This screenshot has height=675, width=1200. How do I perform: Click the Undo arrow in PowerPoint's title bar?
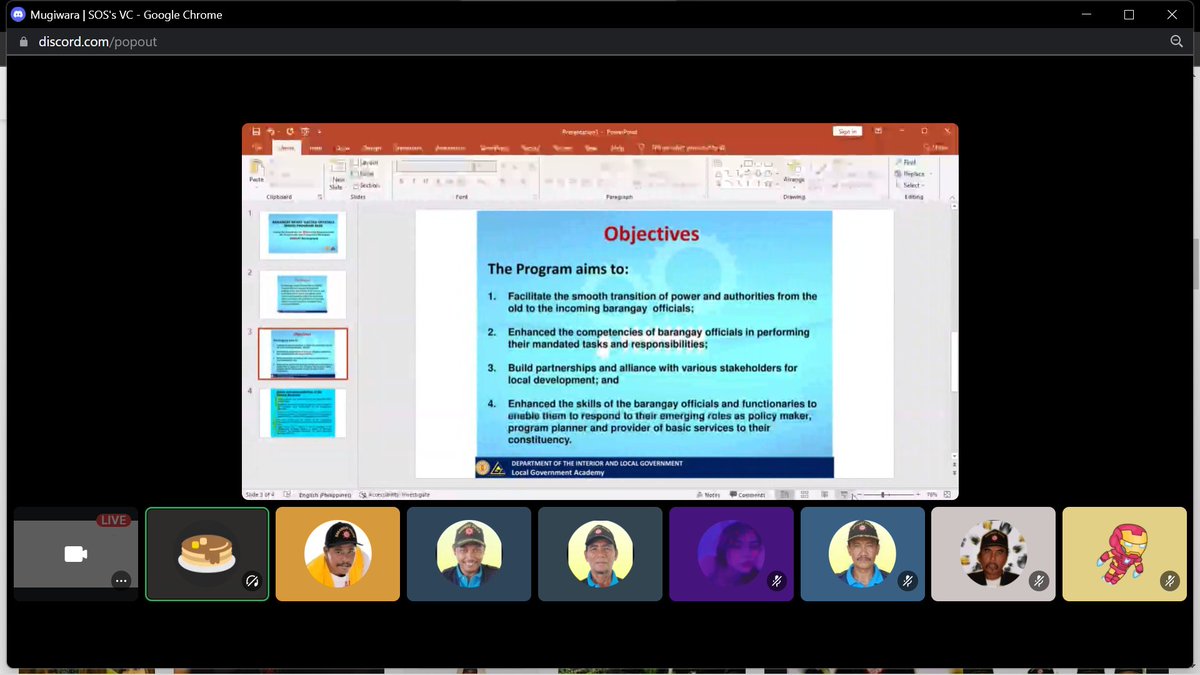tap(270, 131)
